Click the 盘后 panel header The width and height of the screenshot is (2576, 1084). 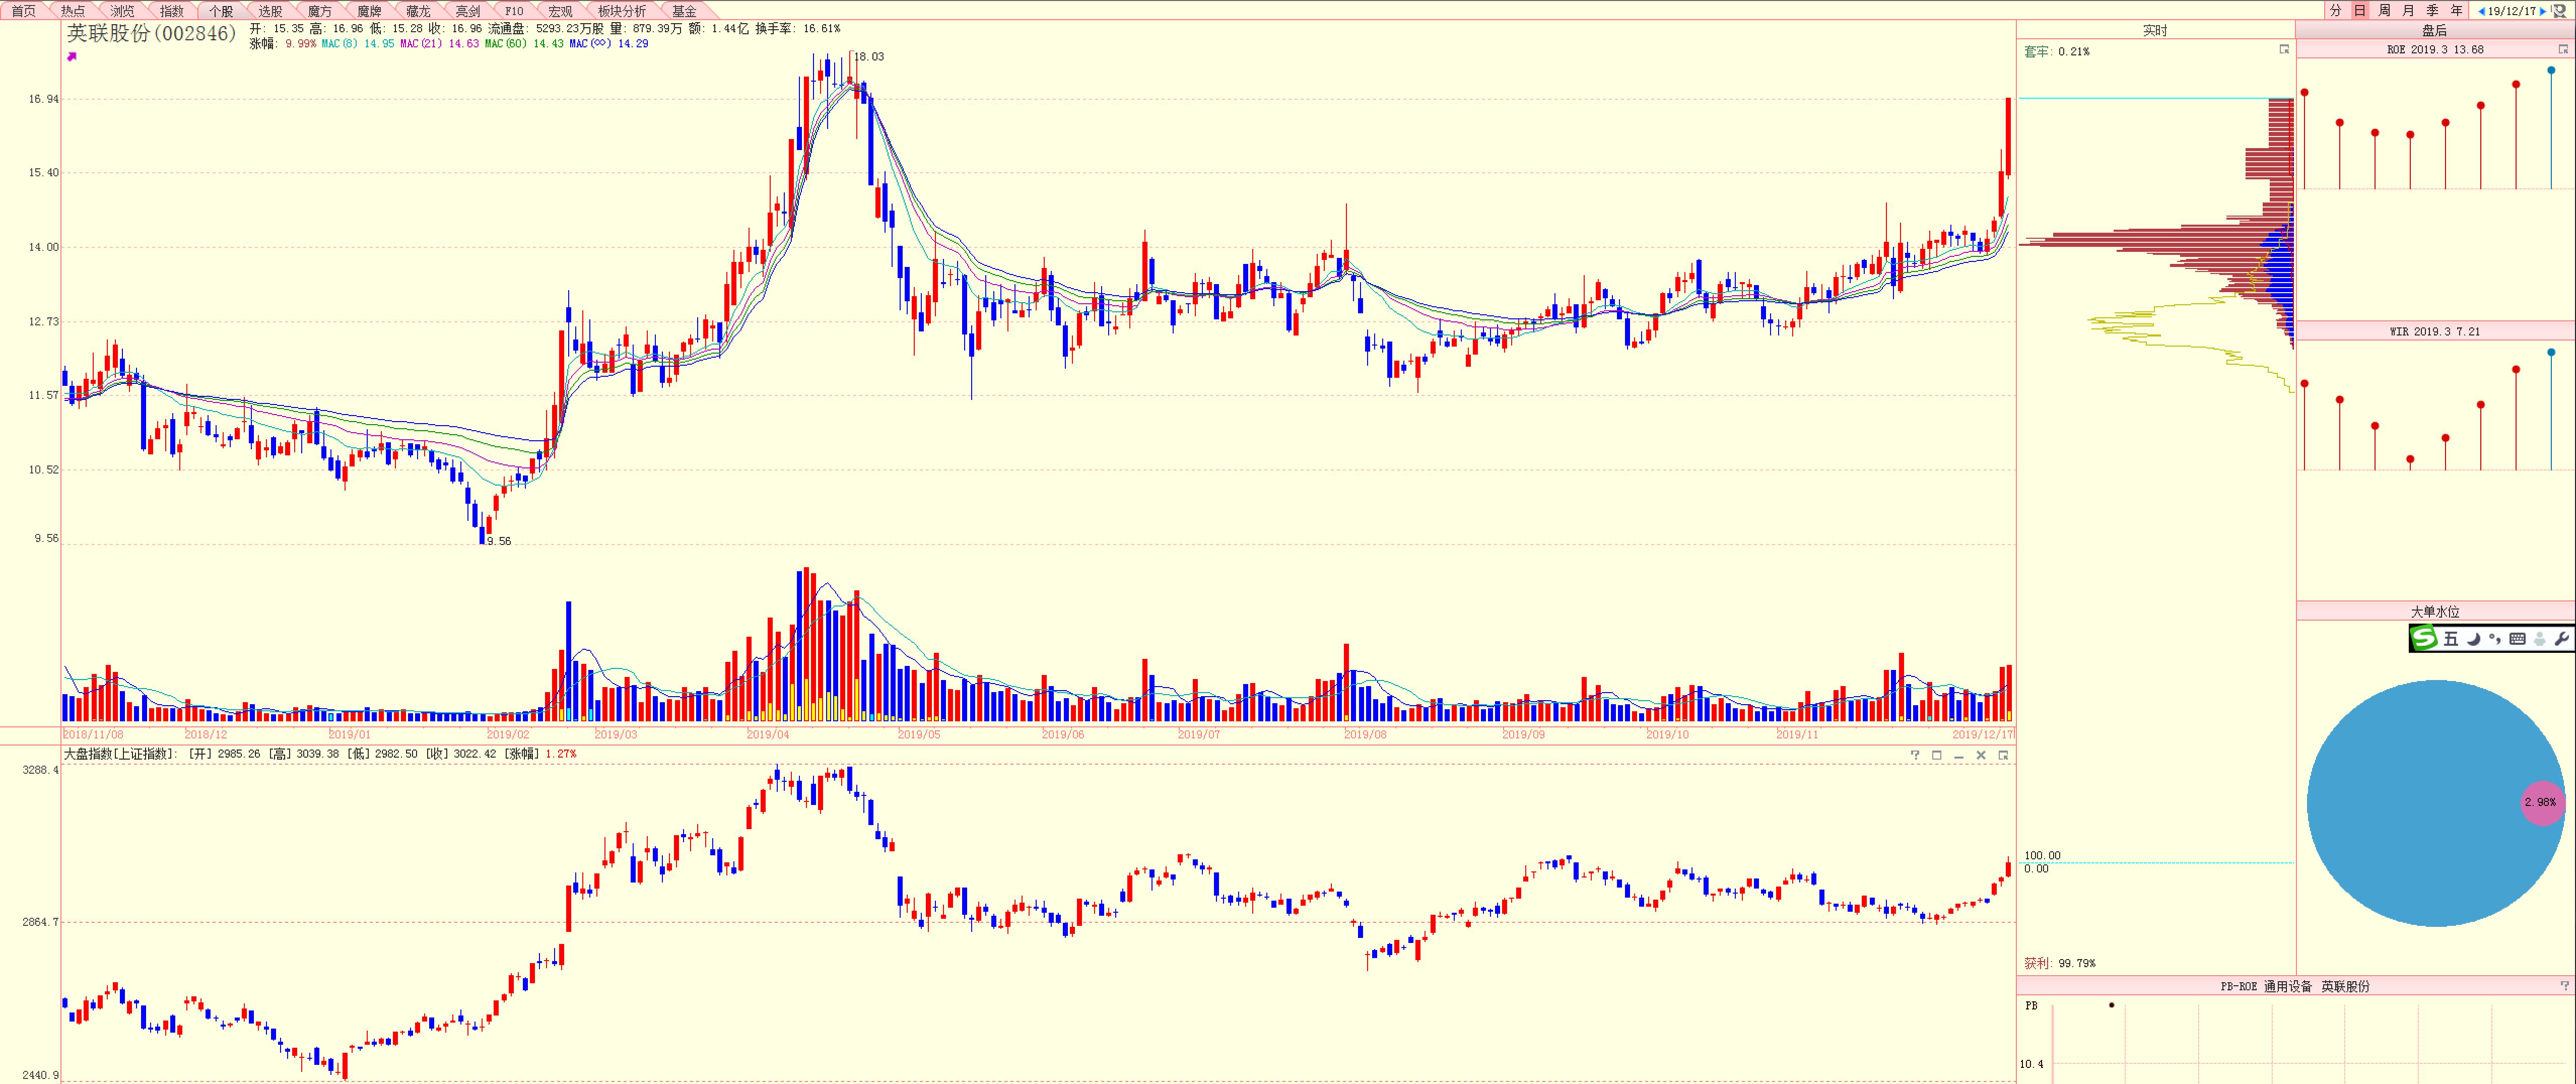pyautogui.click(x=2434, y=30)
